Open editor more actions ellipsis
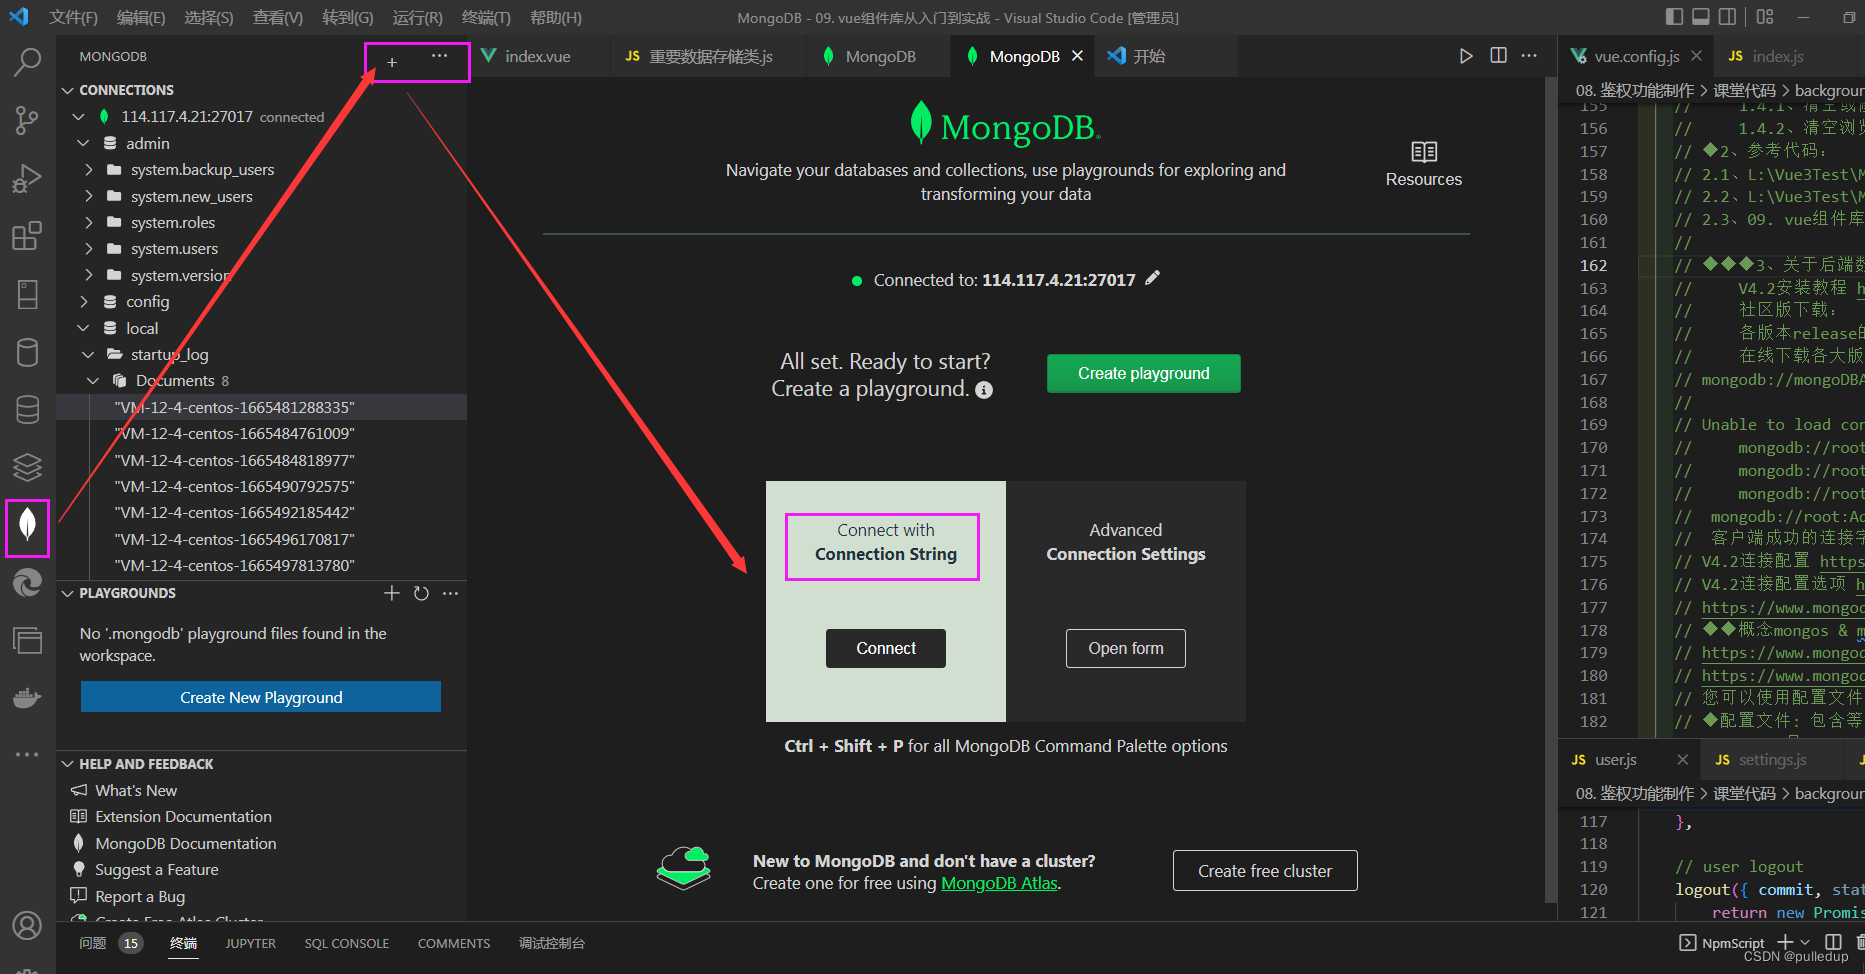The width and height of the screenshot is (1865, 974). [1529, 56]
